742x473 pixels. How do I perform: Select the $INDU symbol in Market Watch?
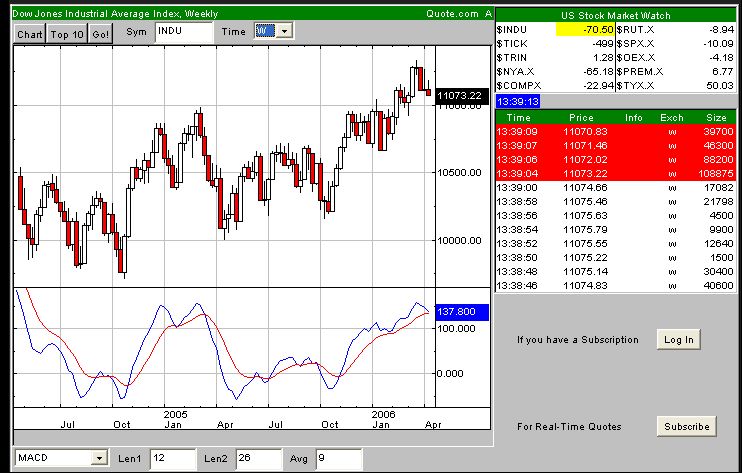click(511, 29)
